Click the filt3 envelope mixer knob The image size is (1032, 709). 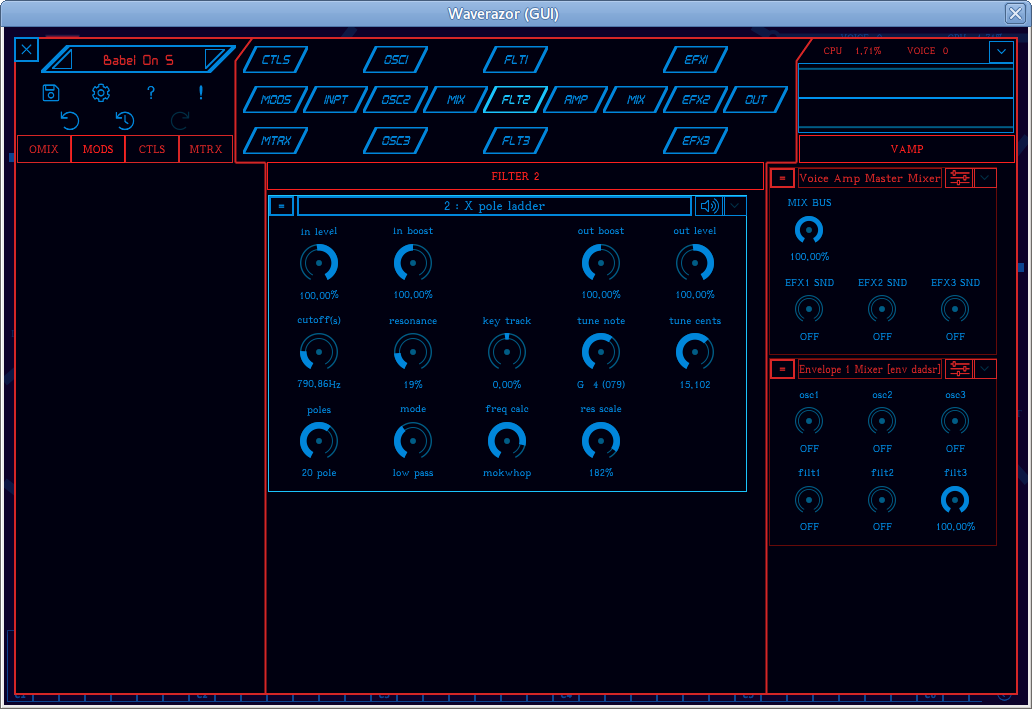(x=955, y=500)
